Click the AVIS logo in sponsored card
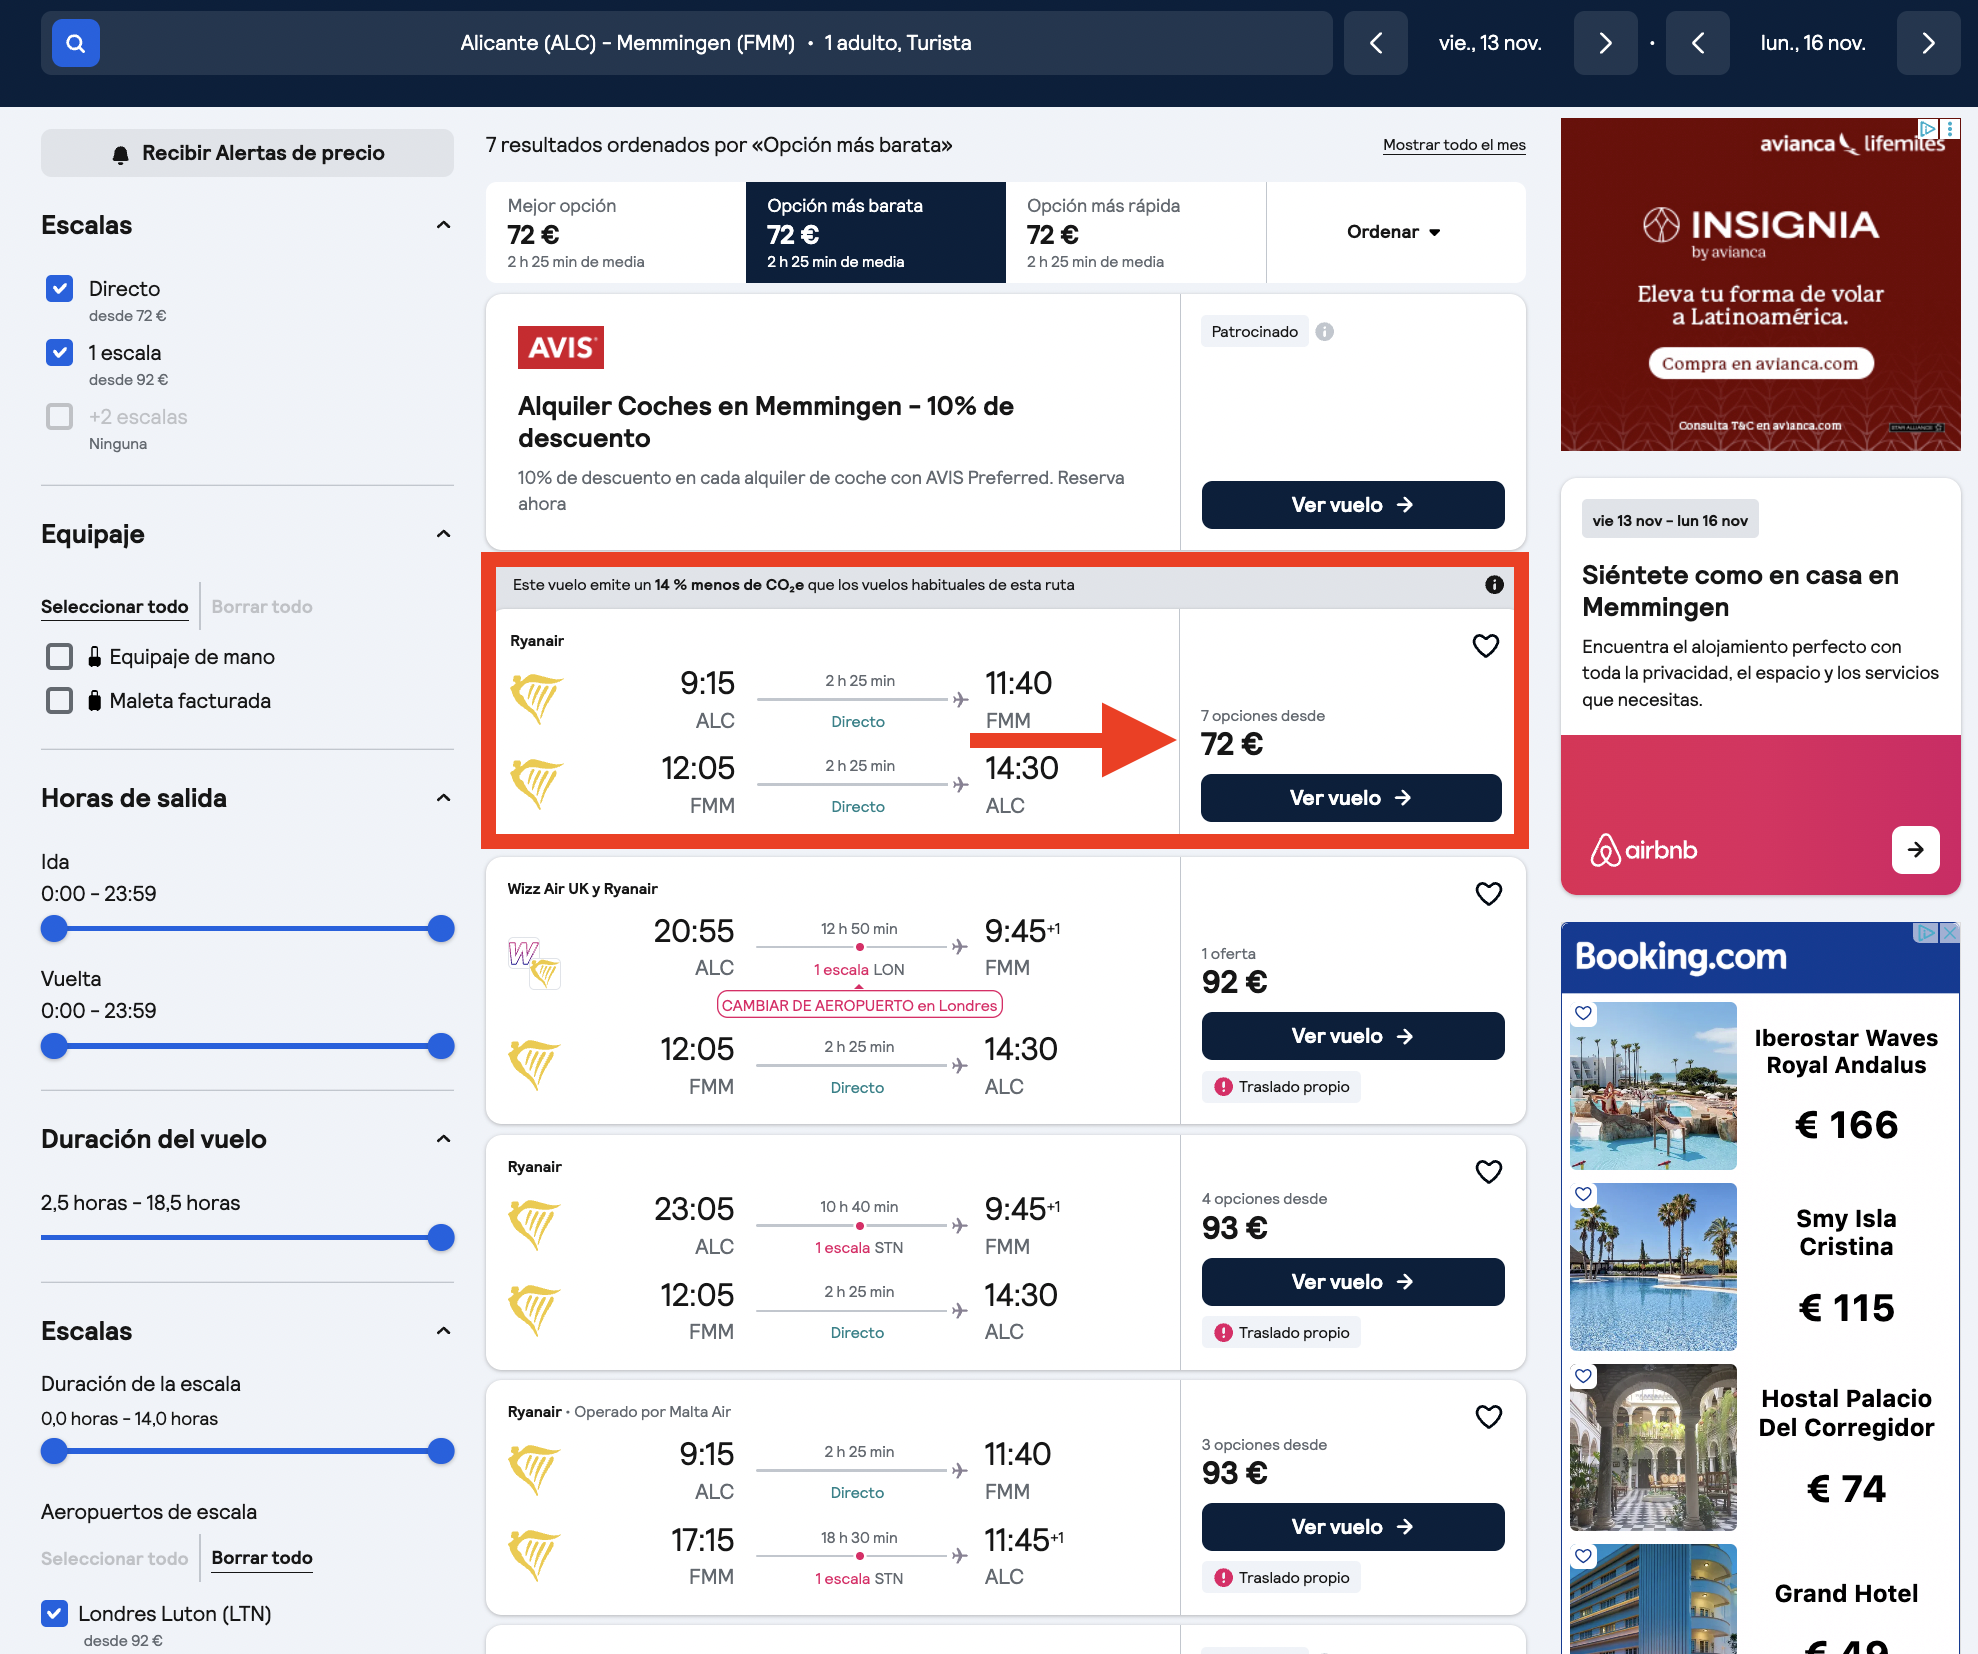The width and height of the screenshot is (1978, 1654). click(x=561, y=347)
